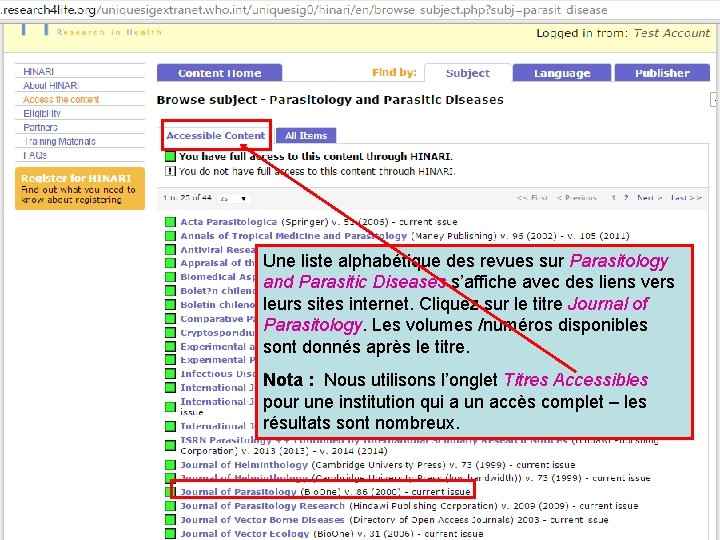Open Journal of Vector Borne Diseases link

262,519
